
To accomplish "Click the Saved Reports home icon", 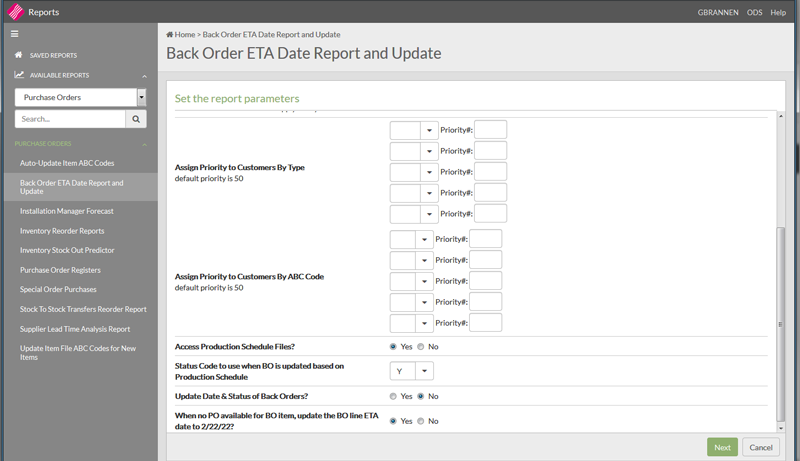I will pyautogui.click(x=18, y=55).
